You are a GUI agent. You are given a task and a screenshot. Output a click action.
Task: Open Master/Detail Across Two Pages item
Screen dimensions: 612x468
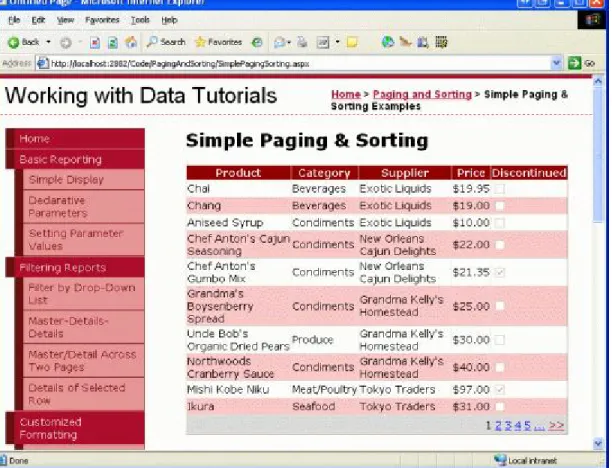tap(84, 361)
